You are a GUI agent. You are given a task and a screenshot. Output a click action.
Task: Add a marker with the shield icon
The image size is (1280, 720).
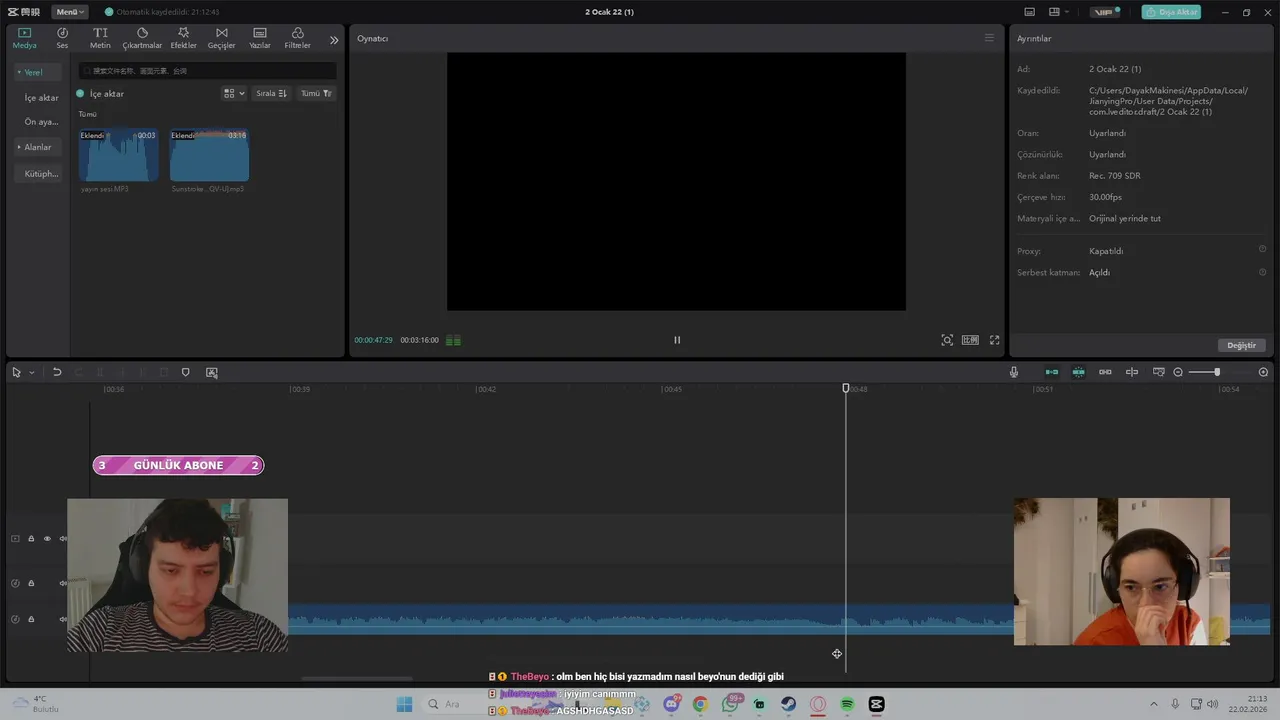click(x=185, y=372)
